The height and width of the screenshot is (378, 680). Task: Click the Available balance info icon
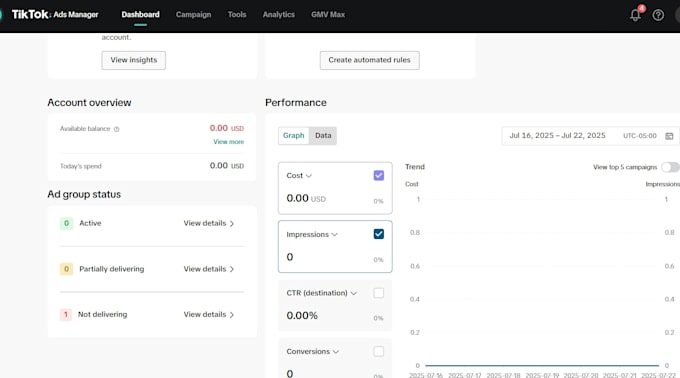pyautogui.click(x=116, y=129)
